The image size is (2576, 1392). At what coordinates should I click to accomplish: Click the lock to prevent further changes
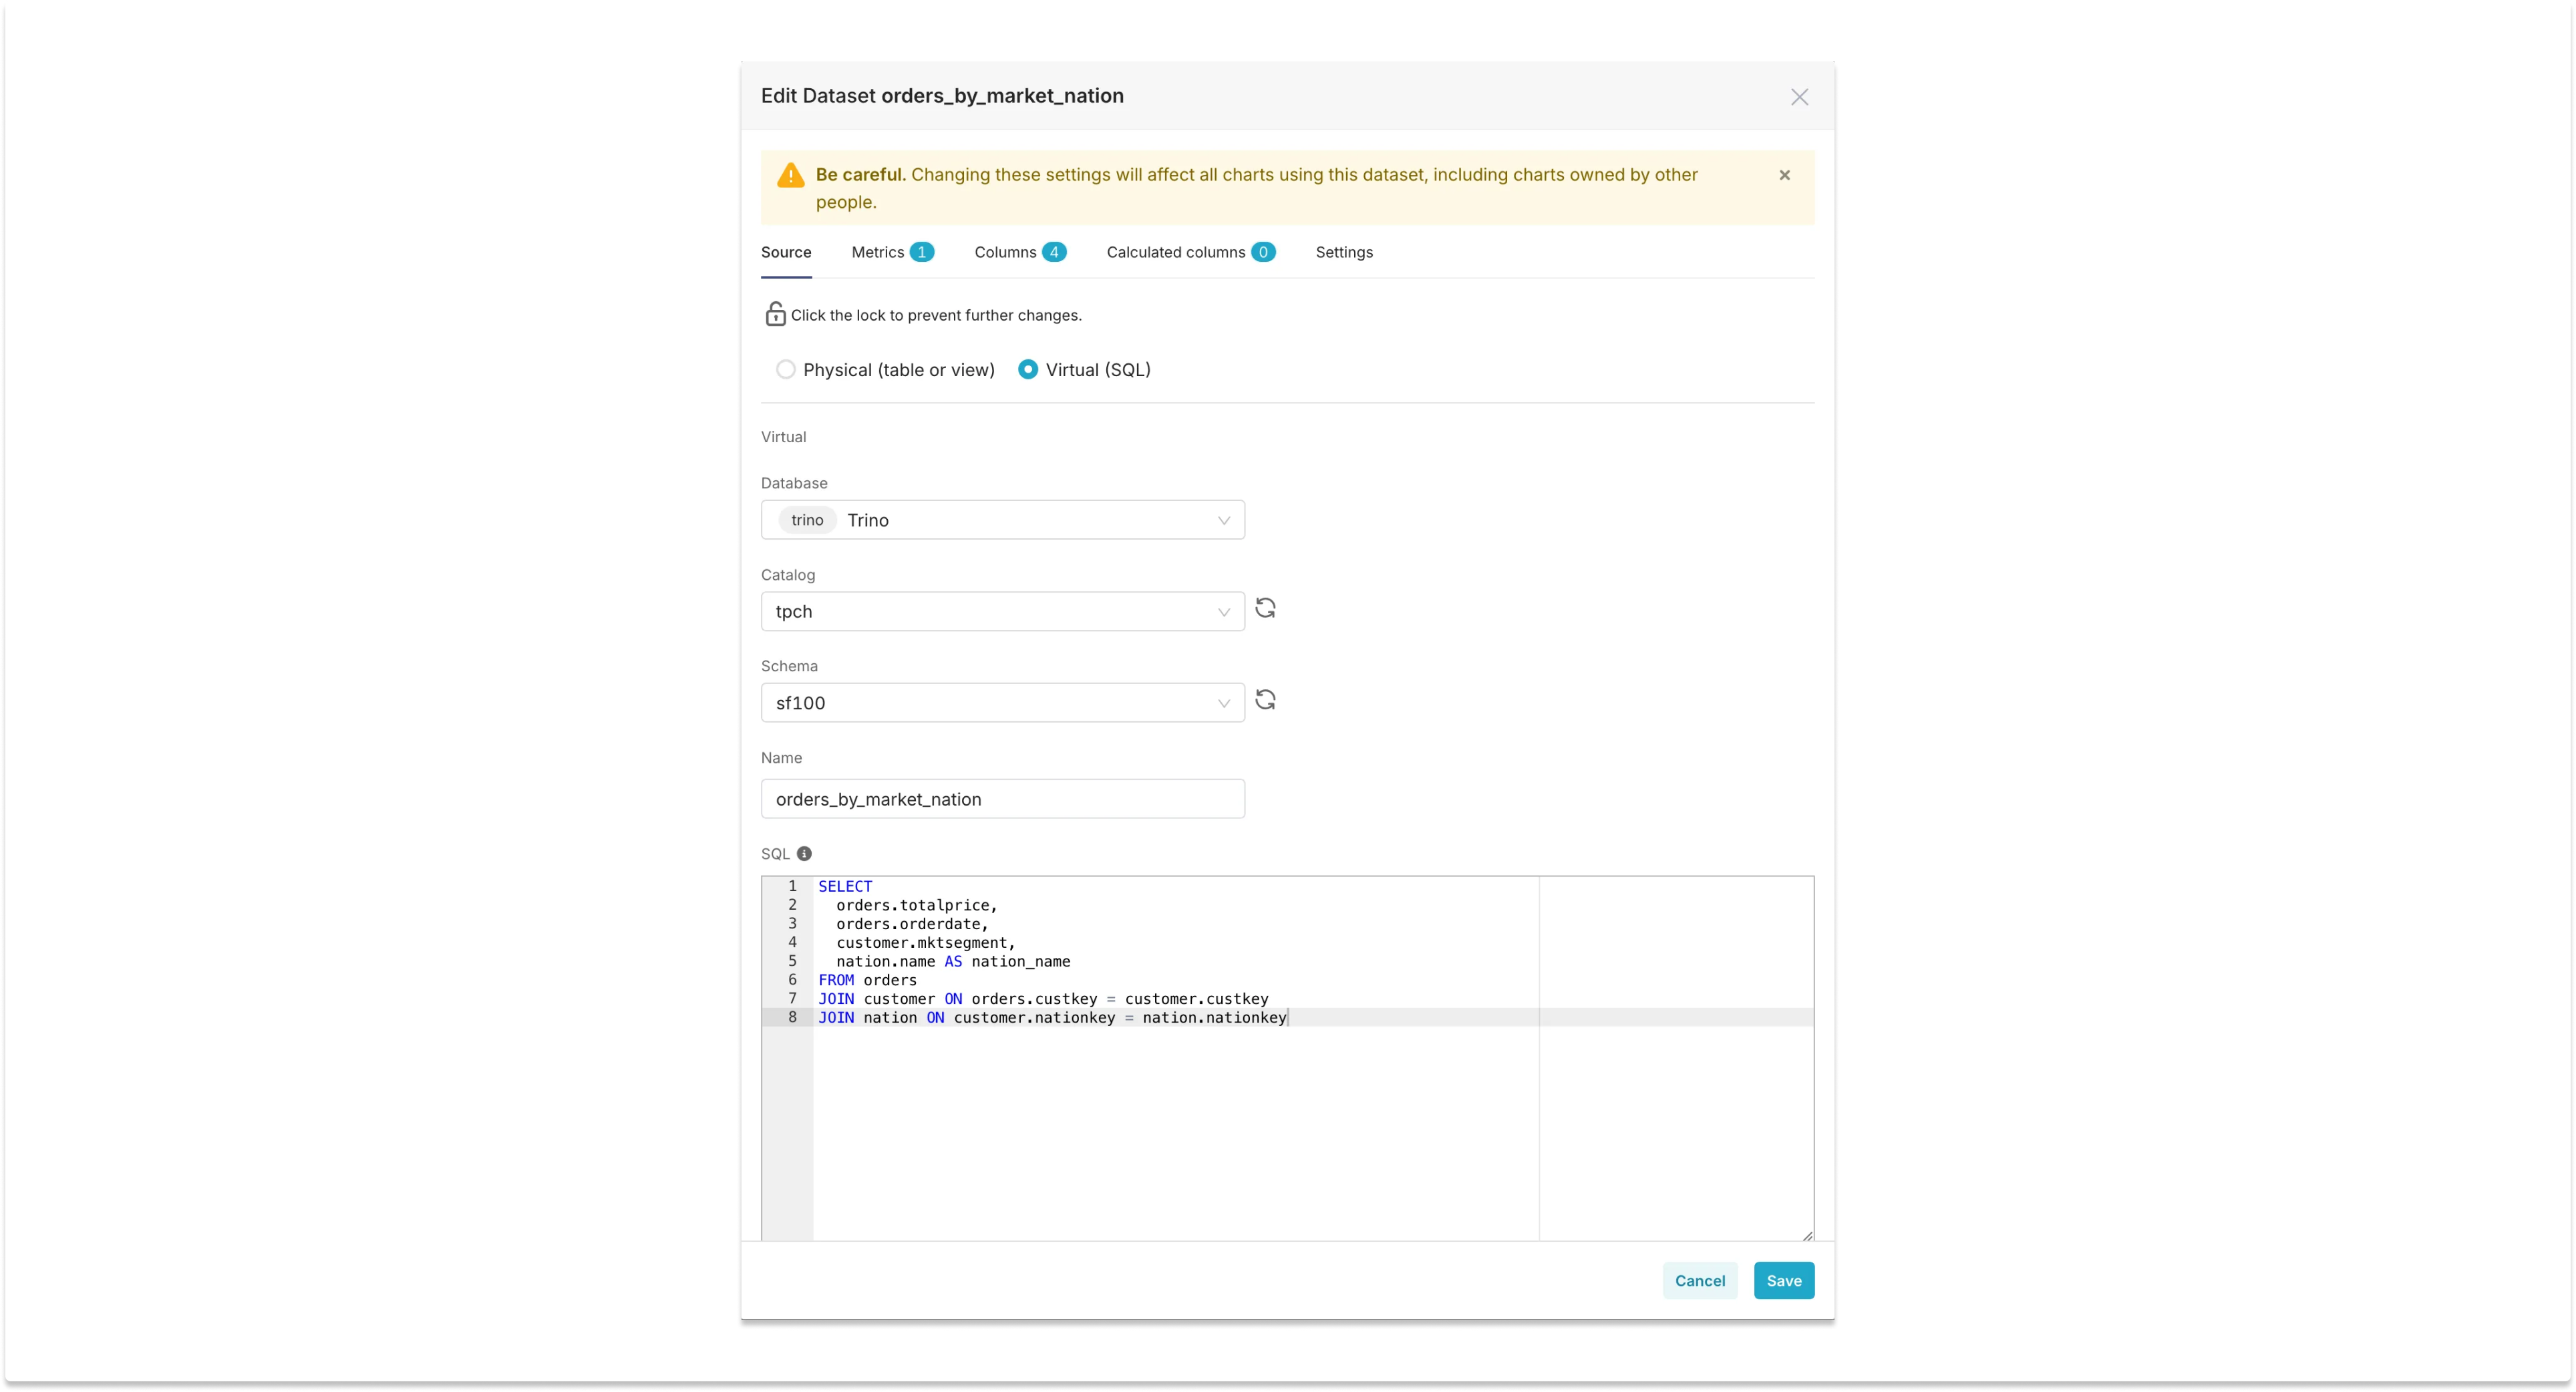(x=776, y=313)
